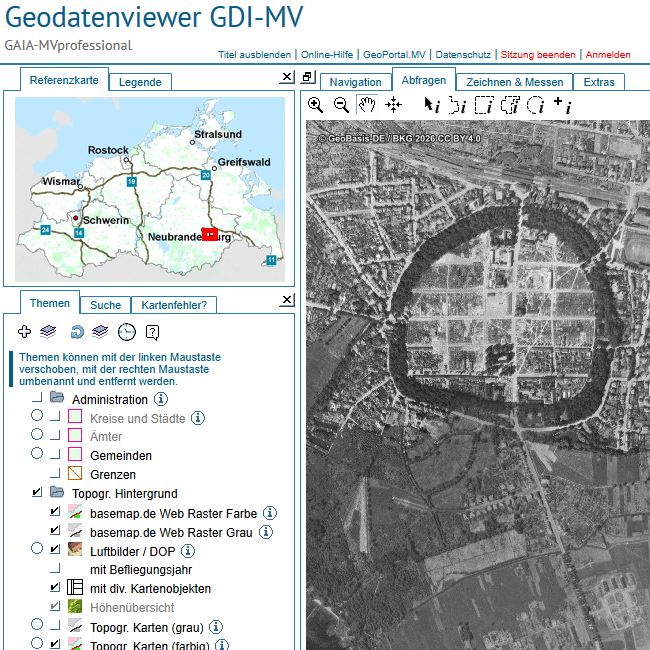The height and width of the screenshot is (650, 650).
Task: Switch to the Suche tab
Action: (105, 305)
